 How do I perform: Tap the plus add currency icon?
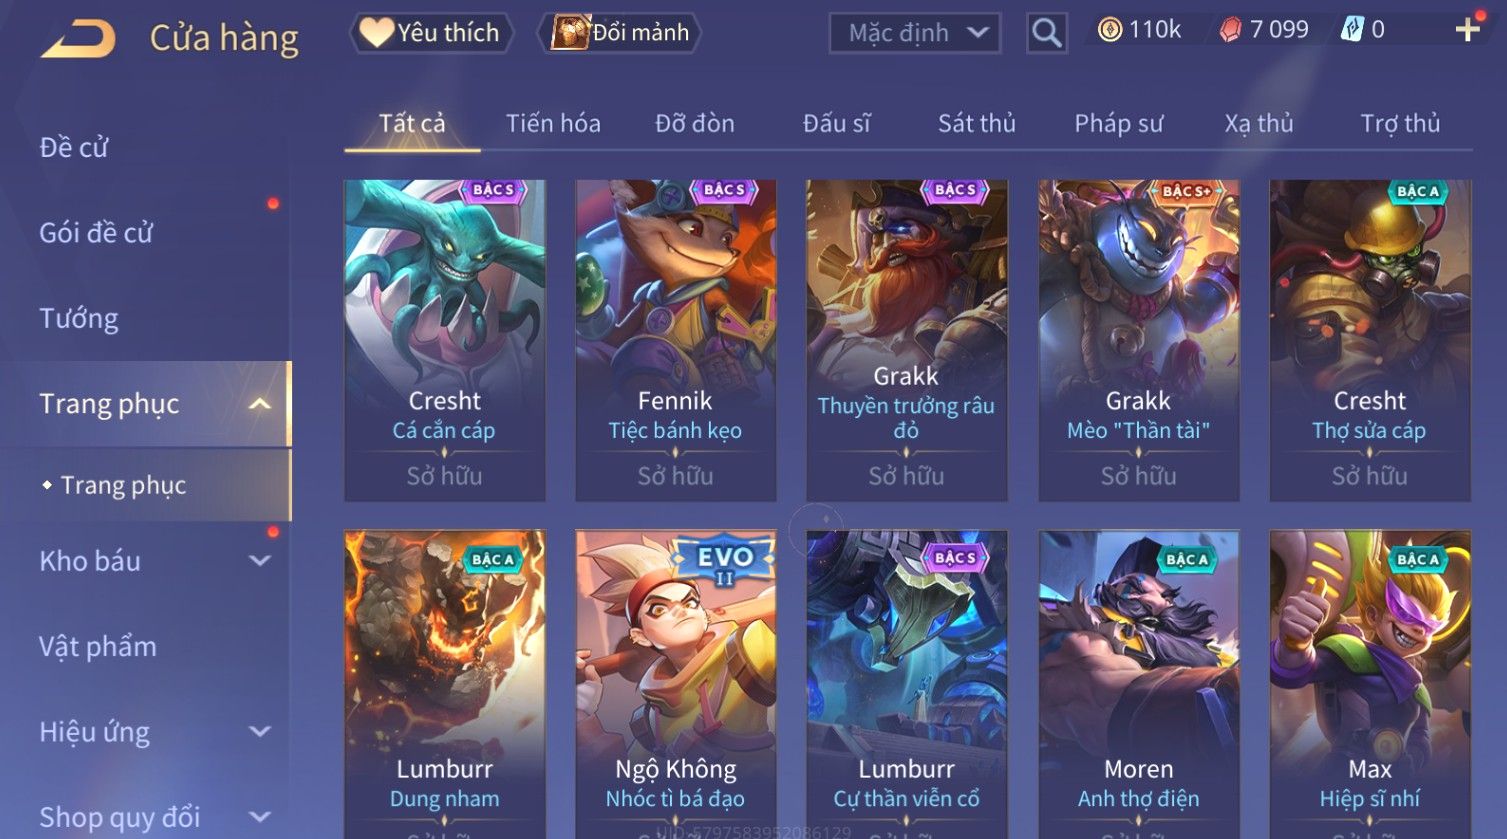coord(1467,30)
